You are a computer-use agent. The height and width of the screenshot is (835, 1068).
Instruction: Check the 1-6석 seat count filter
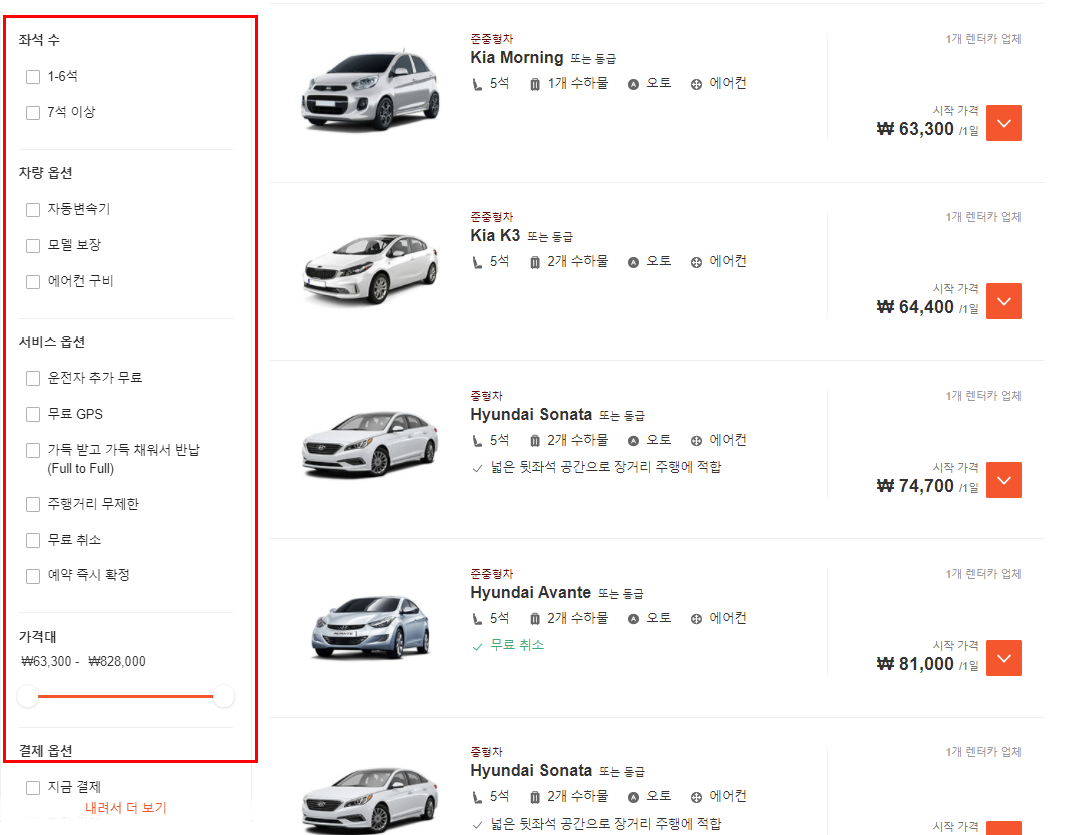pyautogui.click(x=33, y=77)
